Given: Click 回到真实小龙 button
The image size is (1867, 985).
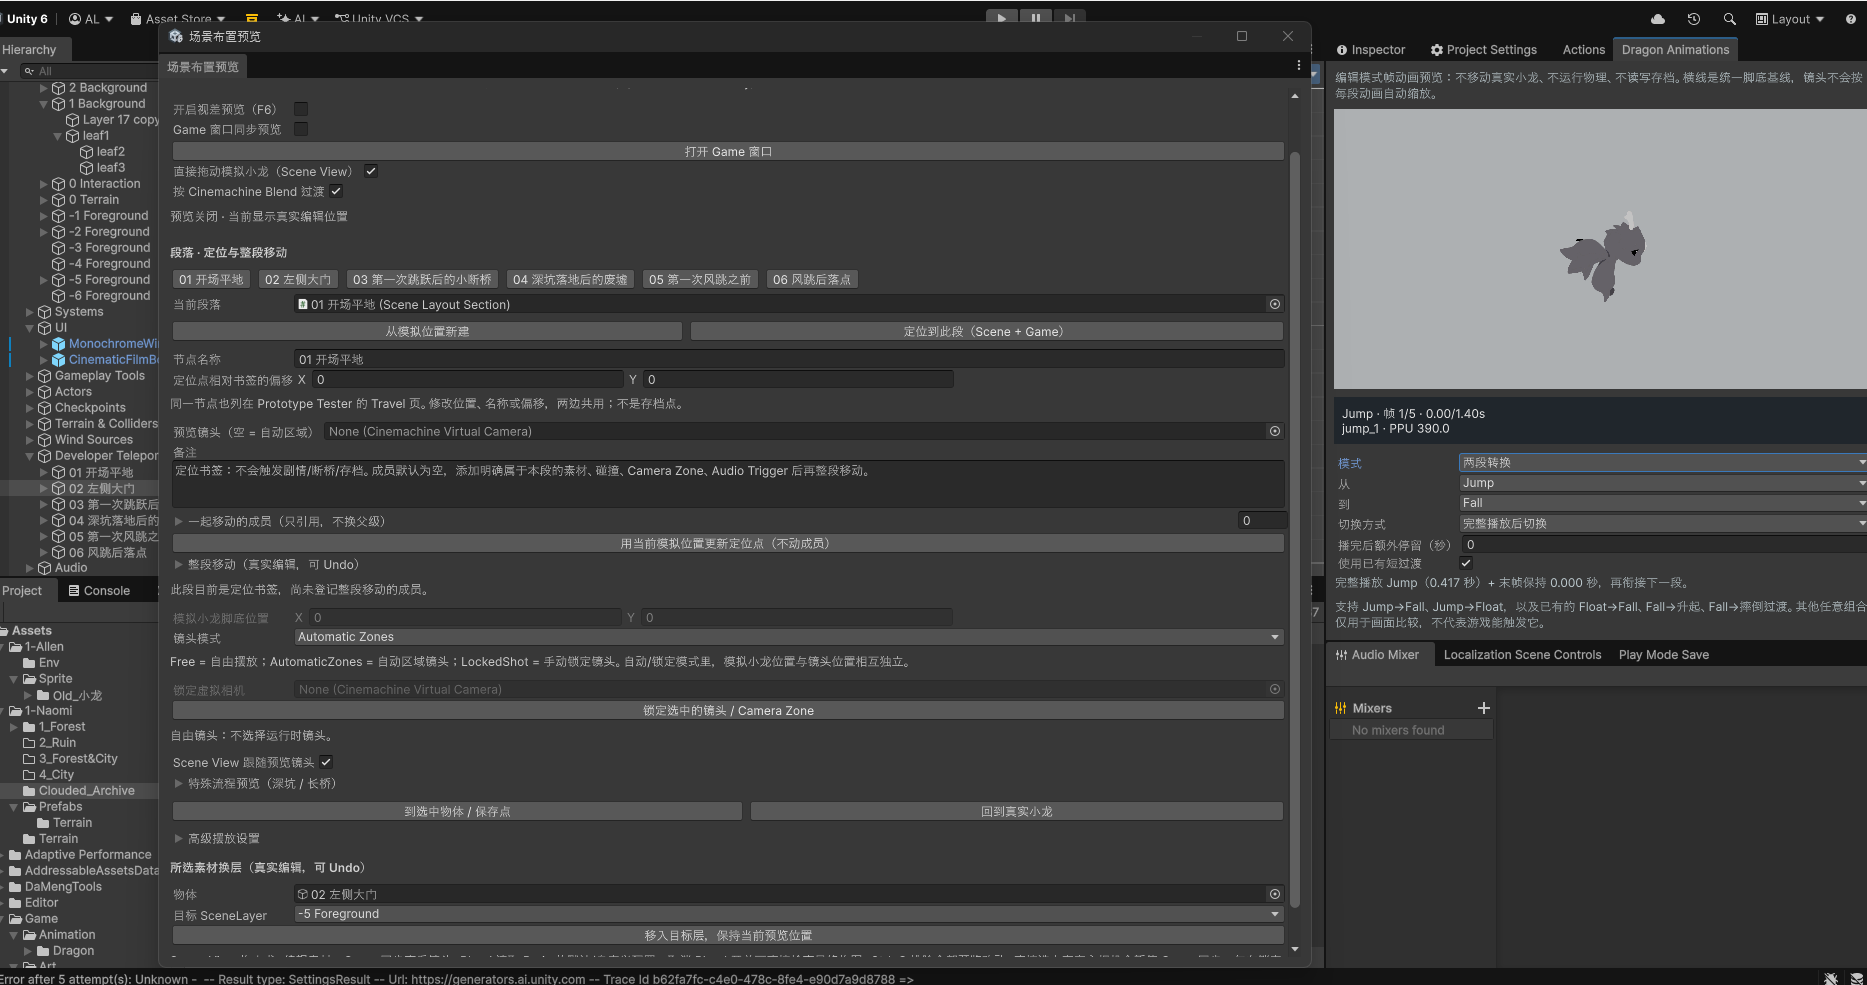Looking at the screenshot, I should [x=1016, y=811].
